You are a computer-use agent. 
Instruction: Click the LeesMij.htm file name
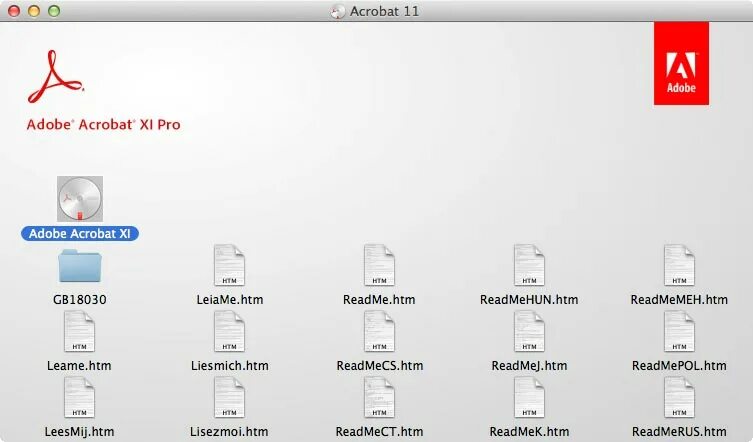[79, 431]
